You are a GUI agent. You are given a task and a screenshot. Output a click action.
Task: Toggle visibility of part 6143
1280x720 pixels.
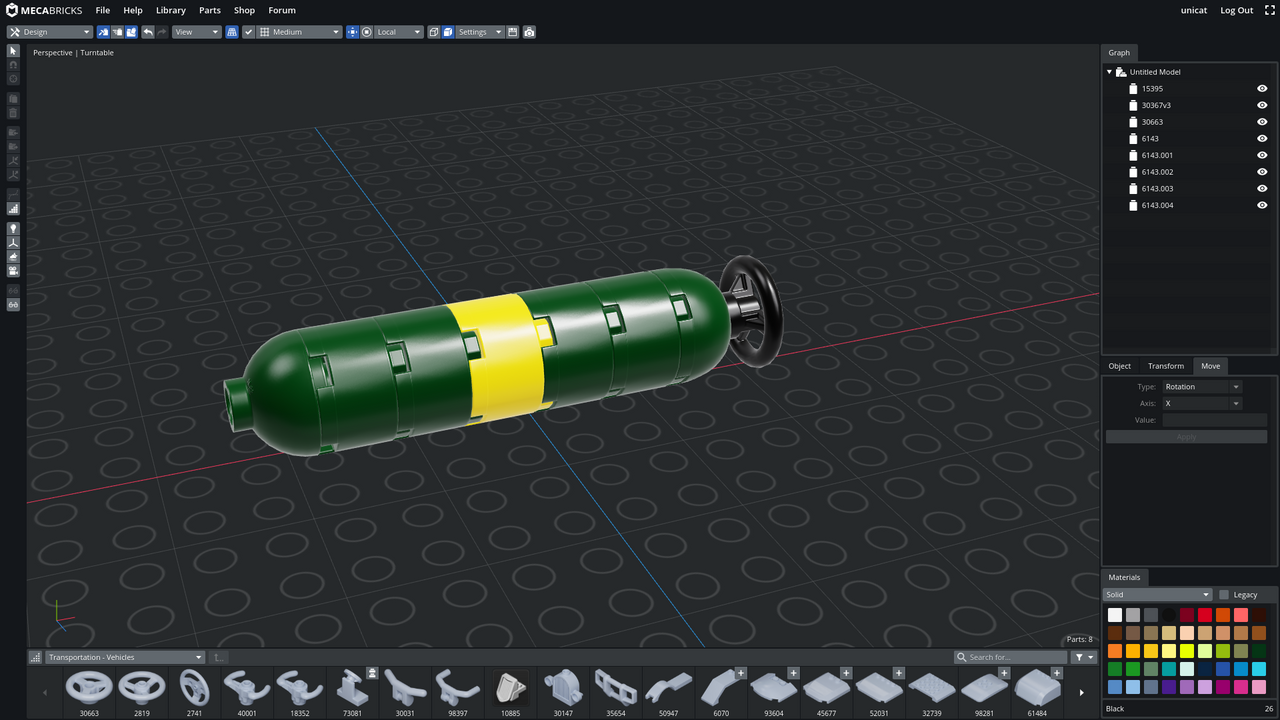tap(1262, 138)
